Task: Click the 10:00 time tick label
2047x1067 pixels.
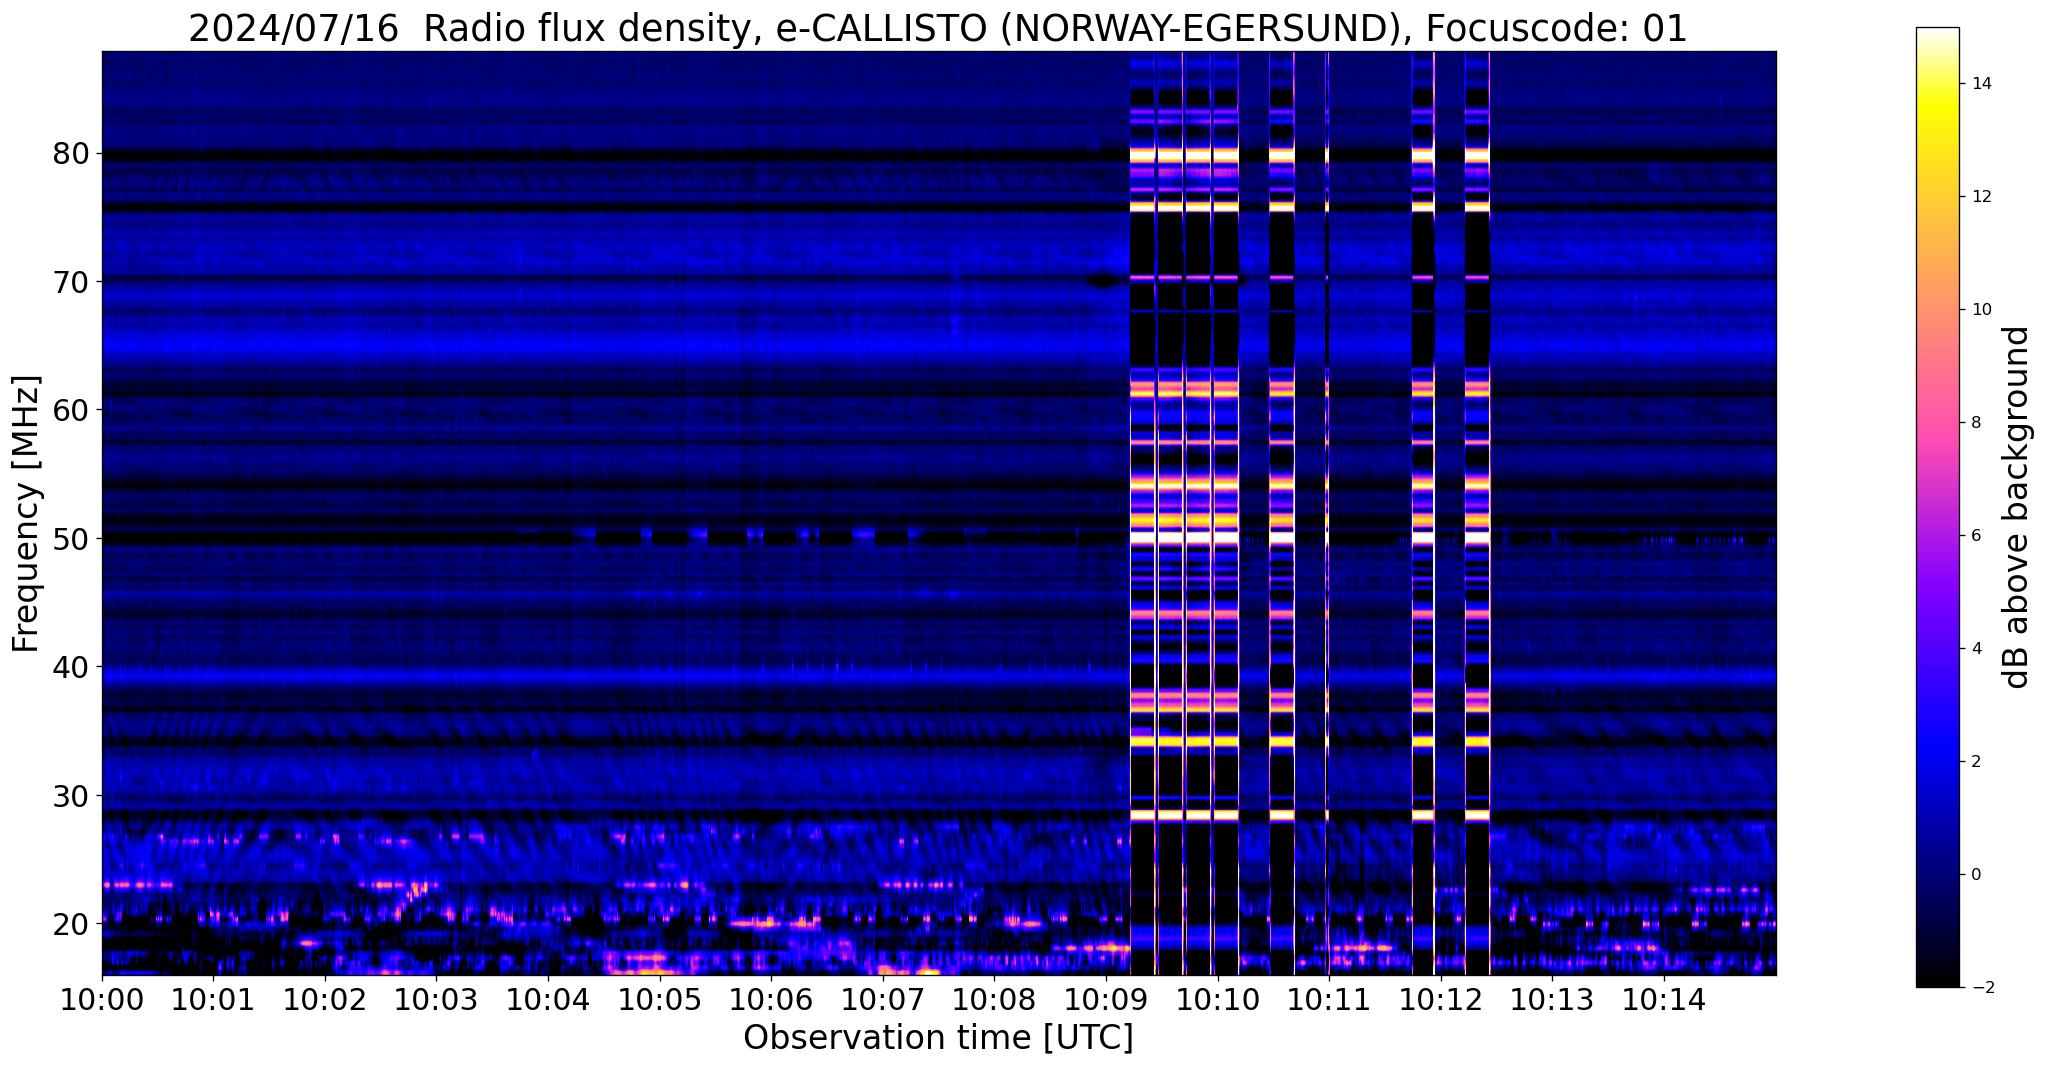Action: pyautogui.click(x=102, y=1000)
